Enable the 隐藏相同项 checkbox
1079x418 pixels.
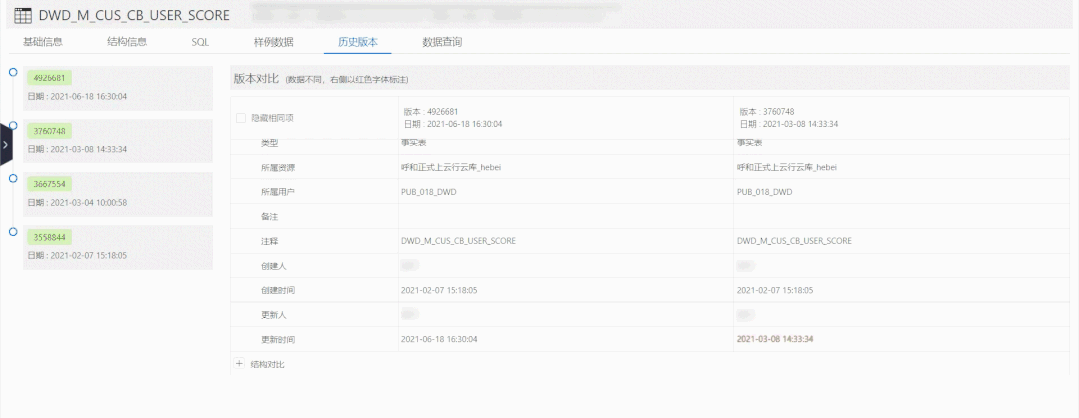tap(241, 118)
